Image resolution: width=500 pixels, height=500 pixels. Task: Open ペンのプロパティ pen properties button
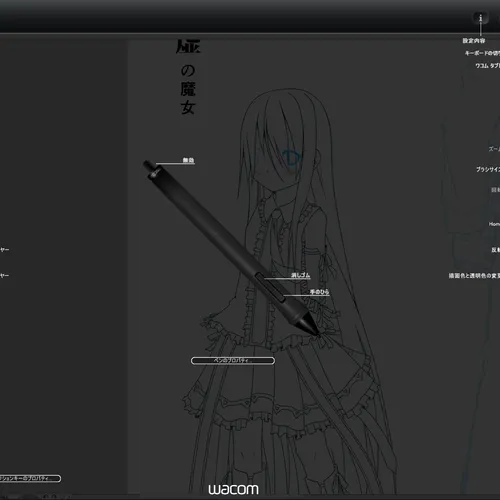pos(233,361)
